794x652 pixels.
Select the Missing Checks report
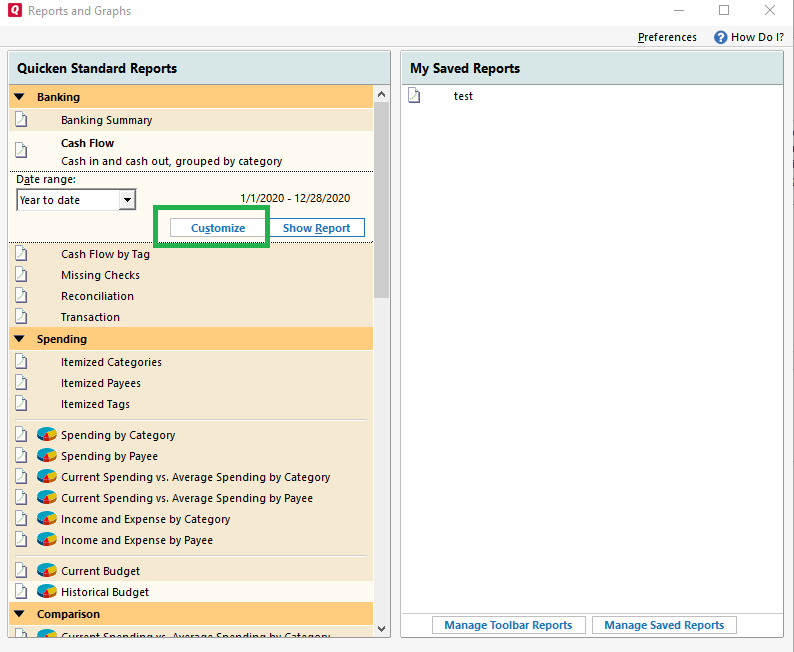coord(100,275)
